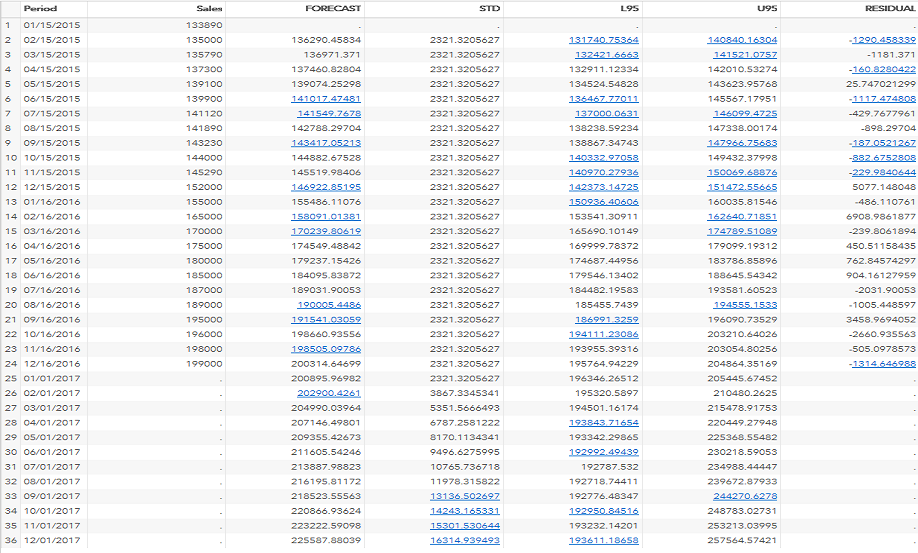Open residual link -1314.646988
Image resolution: width=918 pixels, height=553 pixels.
[882, 363]
